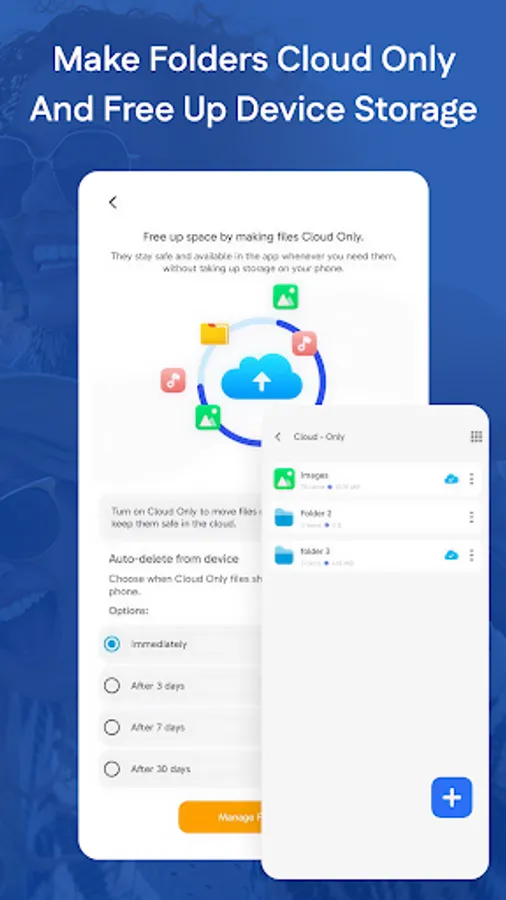The height and width of the screenshot is (900, 506).
Task: Click the Options: label
Action: pos(129,611)
